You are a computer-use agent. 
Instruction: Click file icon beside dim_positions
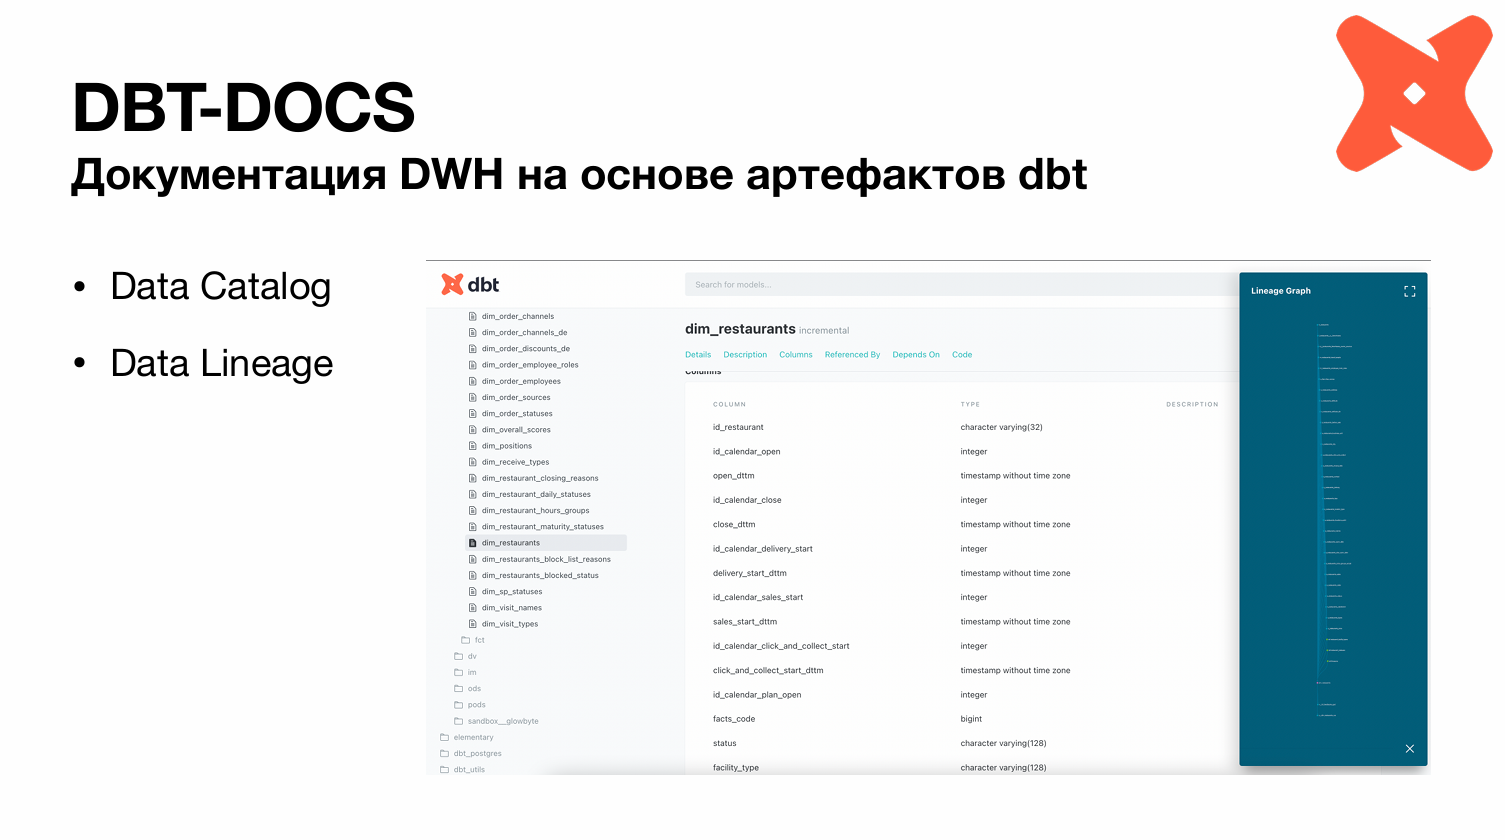473,446
